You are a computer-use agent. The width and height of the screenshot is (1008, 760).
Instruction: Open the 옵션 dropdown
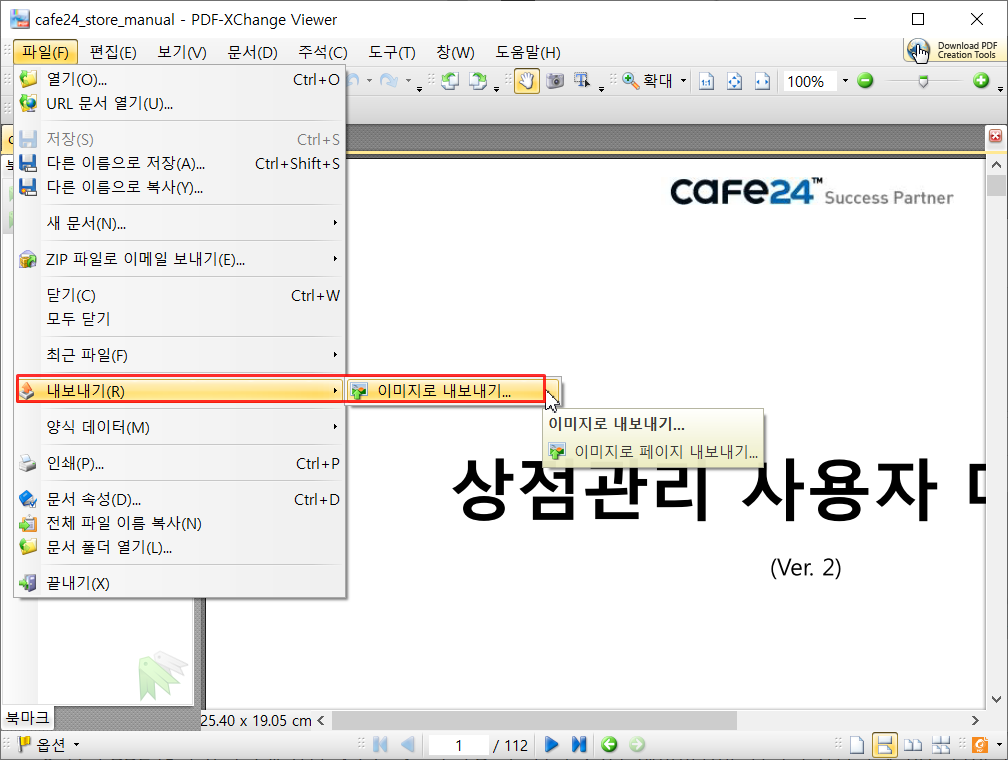pyautogui.click(x=48, y=745)
